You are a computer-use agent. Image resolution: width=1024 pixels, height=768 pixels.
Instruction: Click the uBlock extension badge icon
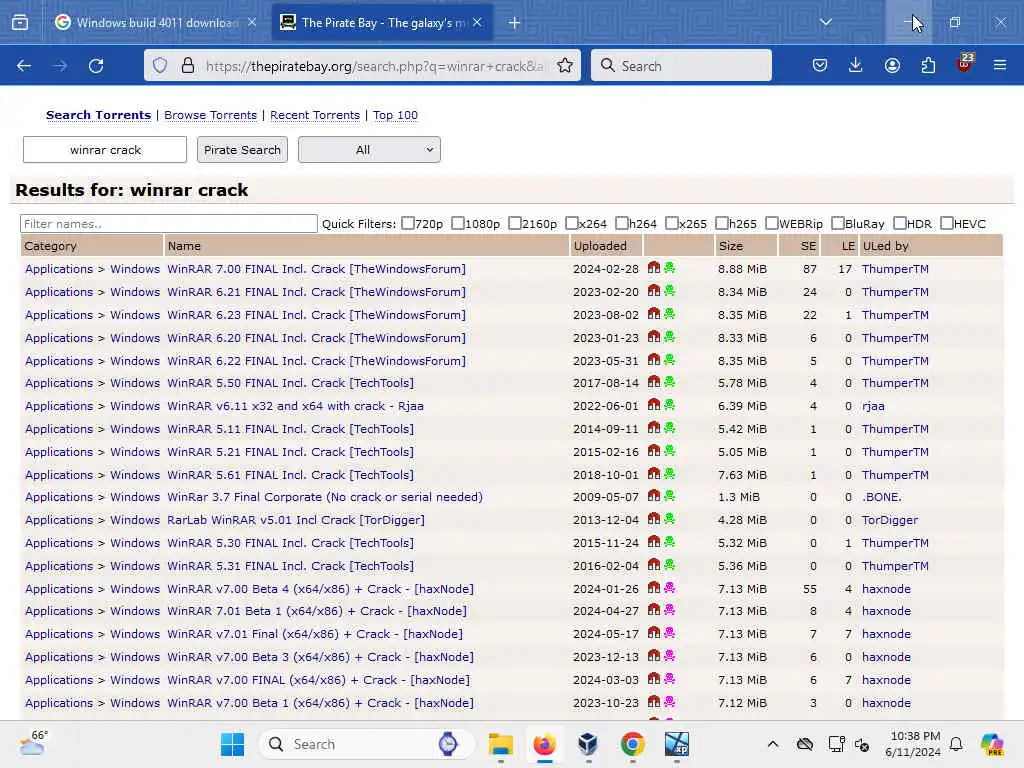coord(965,63)
